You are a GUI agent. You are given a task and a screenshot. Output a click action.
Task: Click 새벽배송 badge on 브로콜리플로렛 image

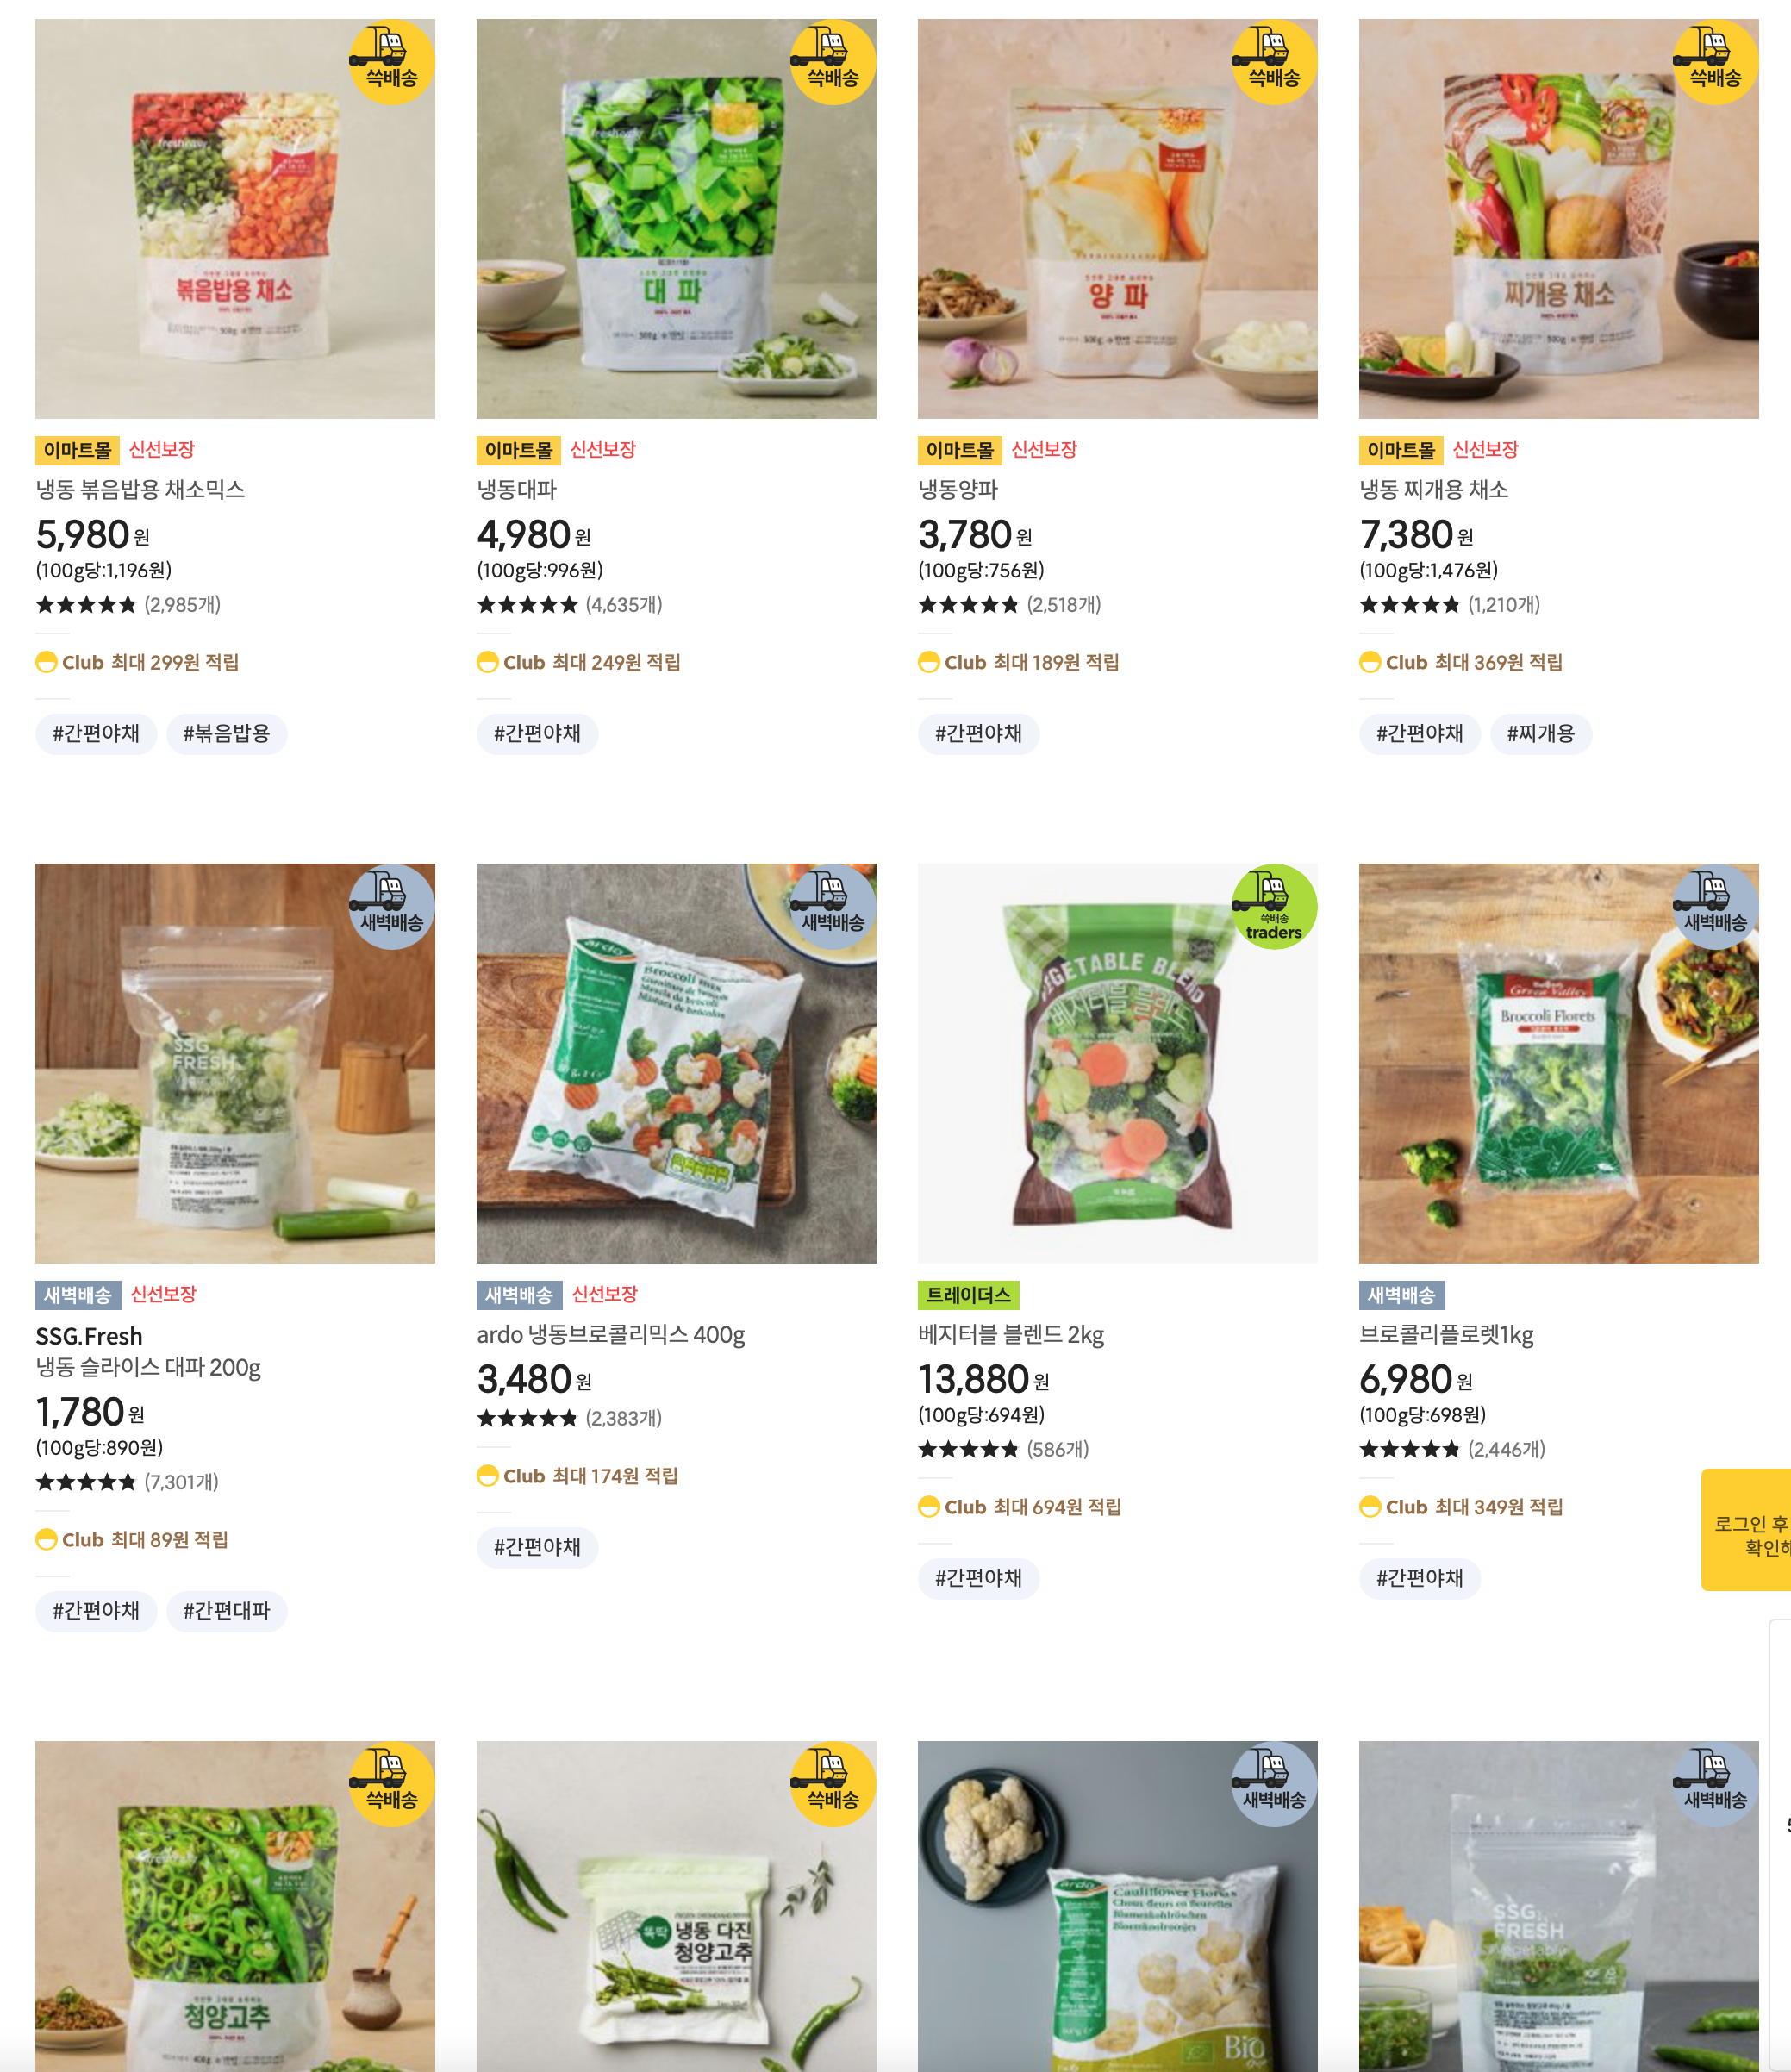point(1715,906)
